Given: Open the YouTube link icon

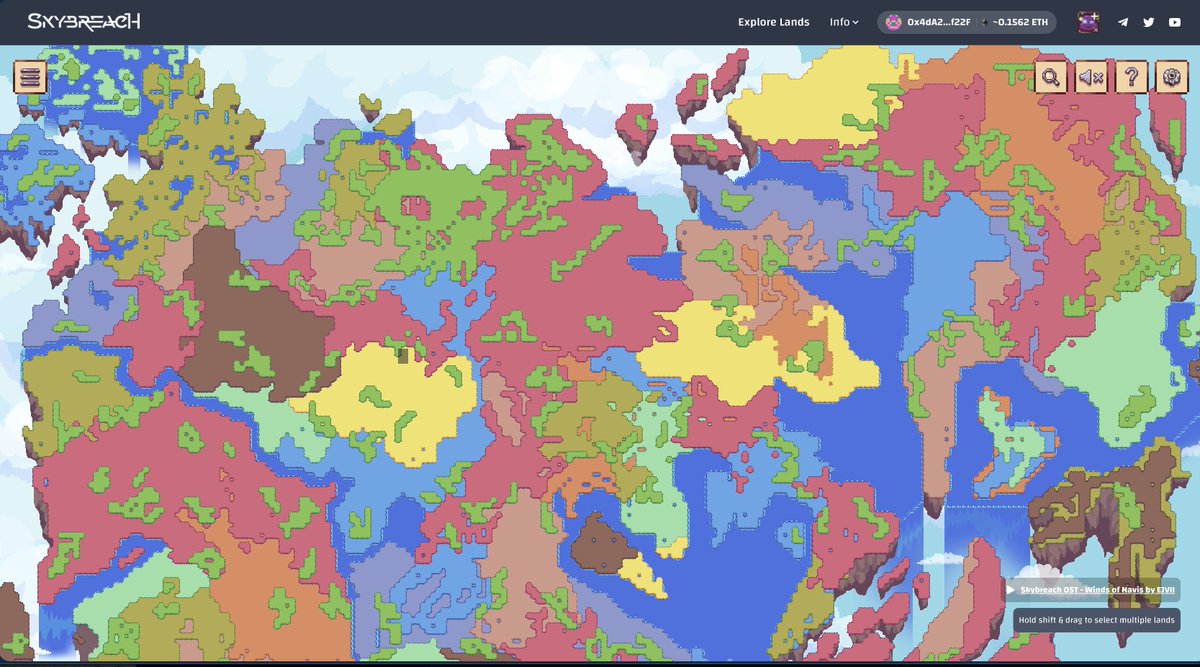Looking at the screenshot, I should point(1175,22).
